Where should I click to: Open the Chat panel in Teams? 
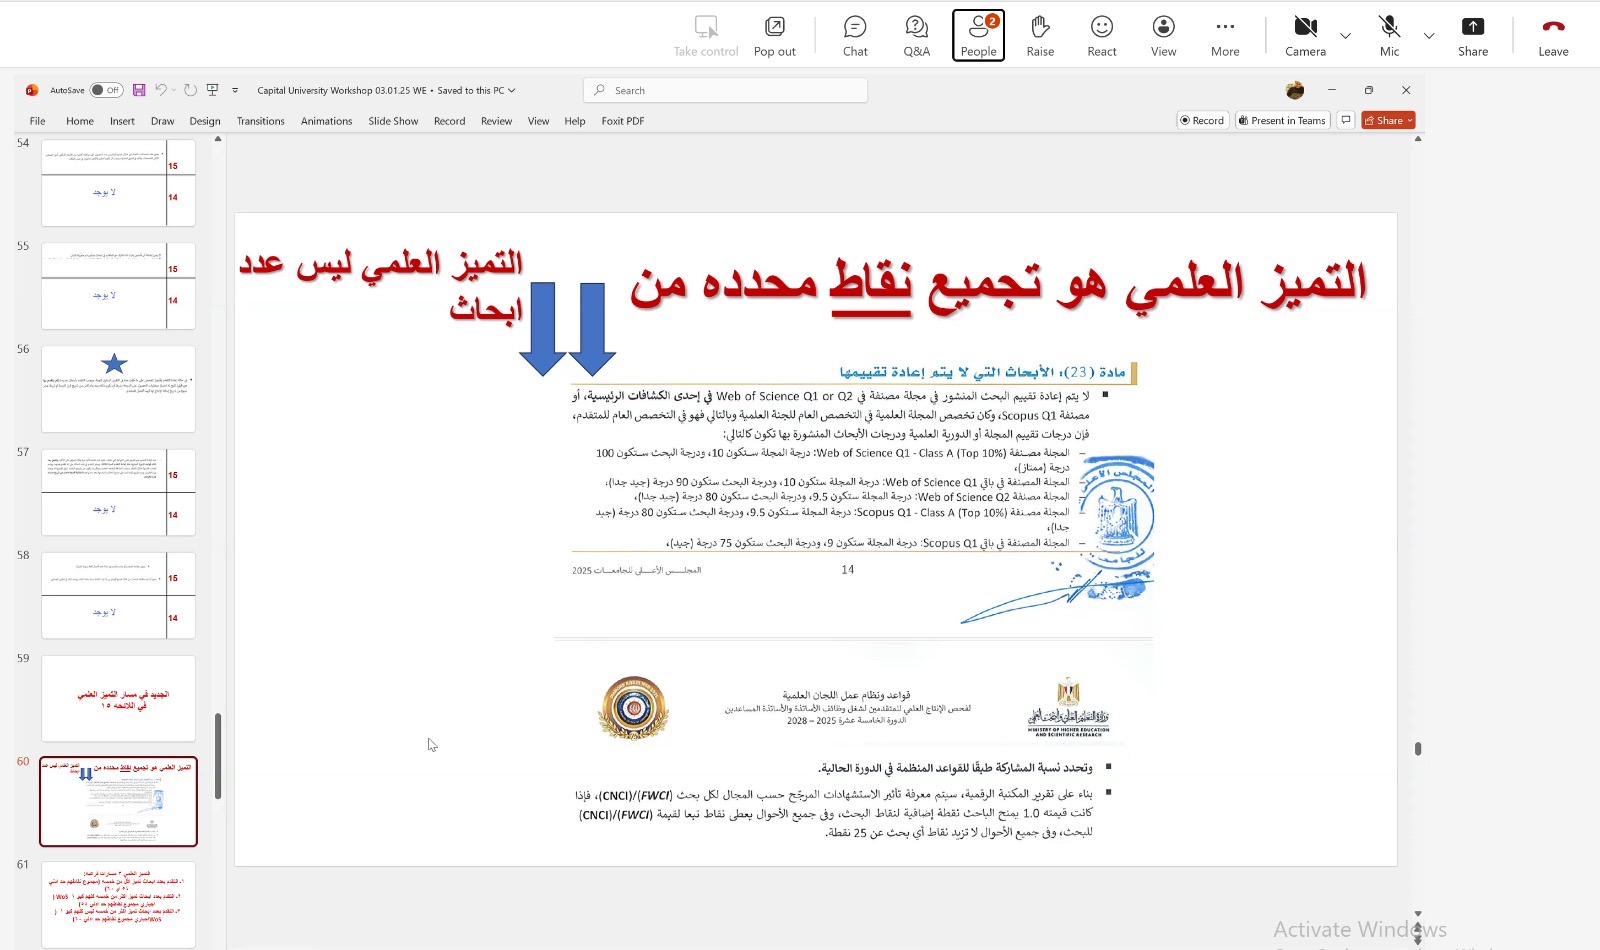click(855, 36)
